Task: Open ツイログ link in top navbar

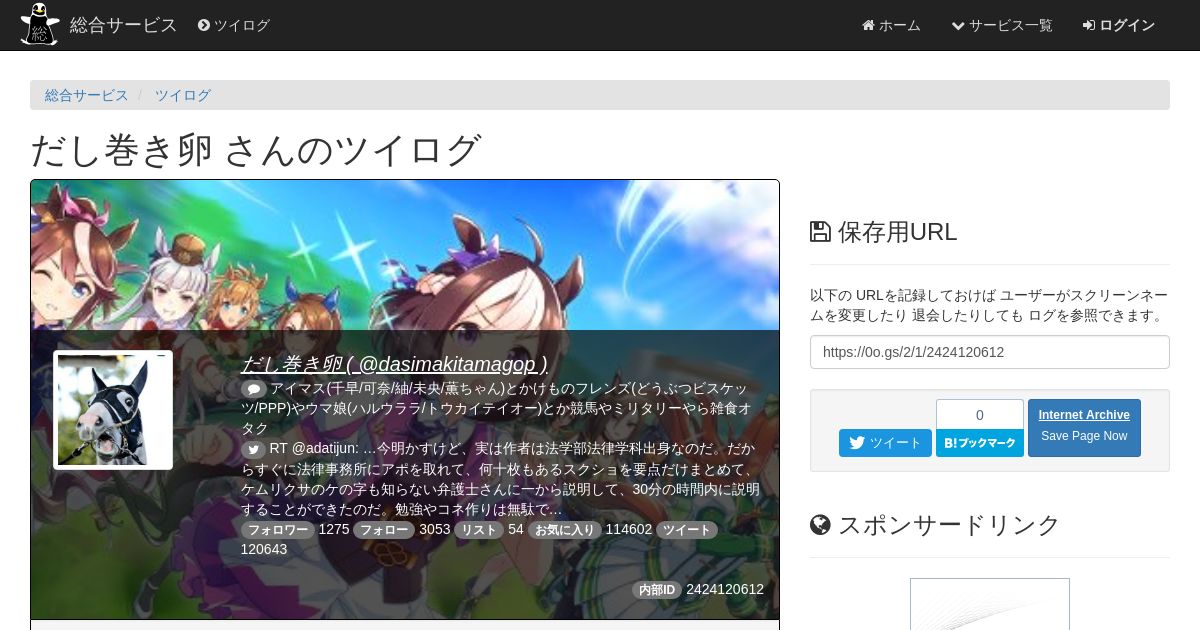Action: [234, 25]
